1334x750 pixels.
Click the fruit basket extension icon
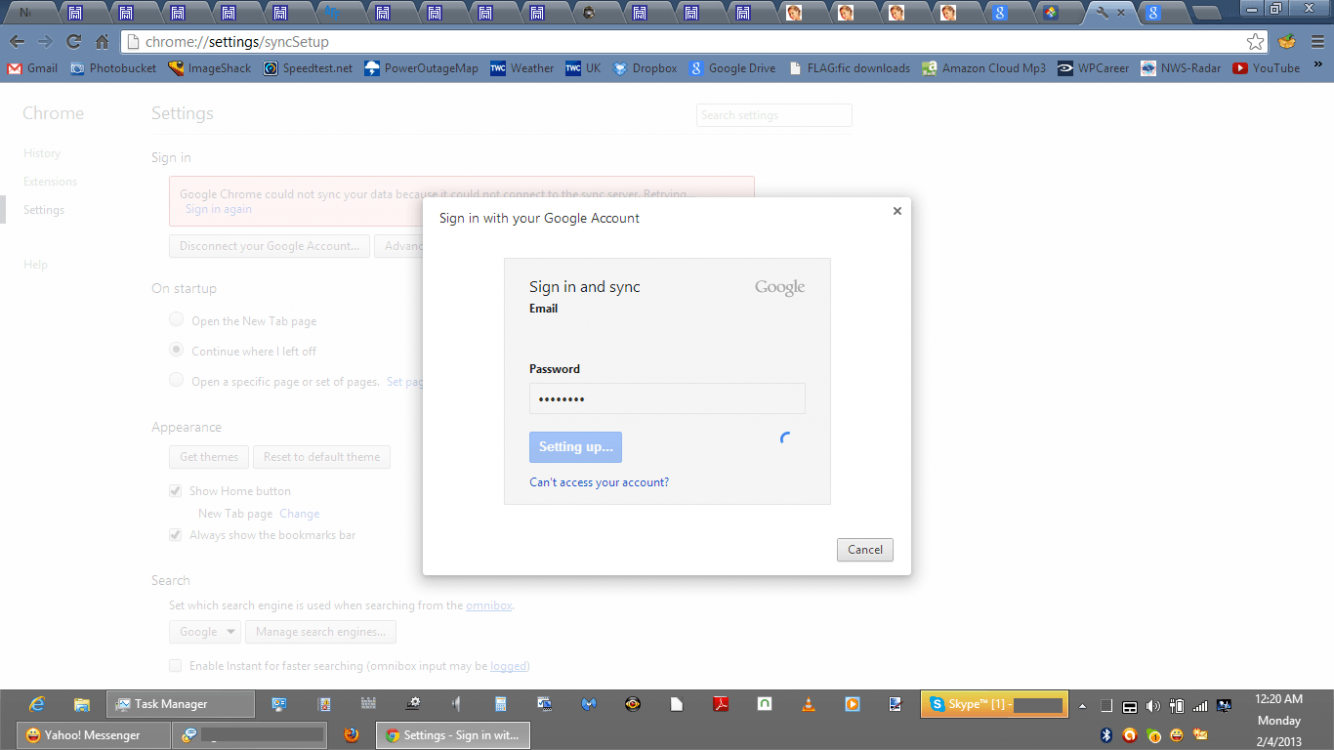coord(1287,42)
